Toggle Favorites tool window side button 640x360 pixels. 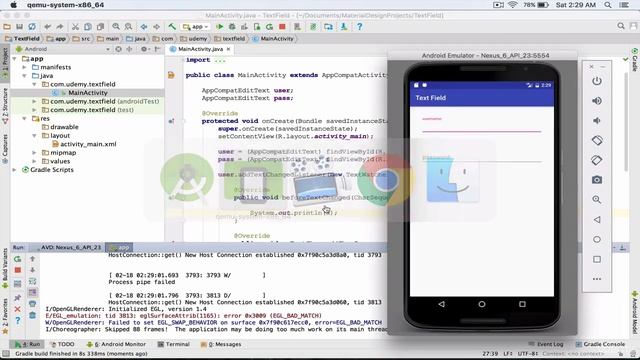[x=5, y=316]
